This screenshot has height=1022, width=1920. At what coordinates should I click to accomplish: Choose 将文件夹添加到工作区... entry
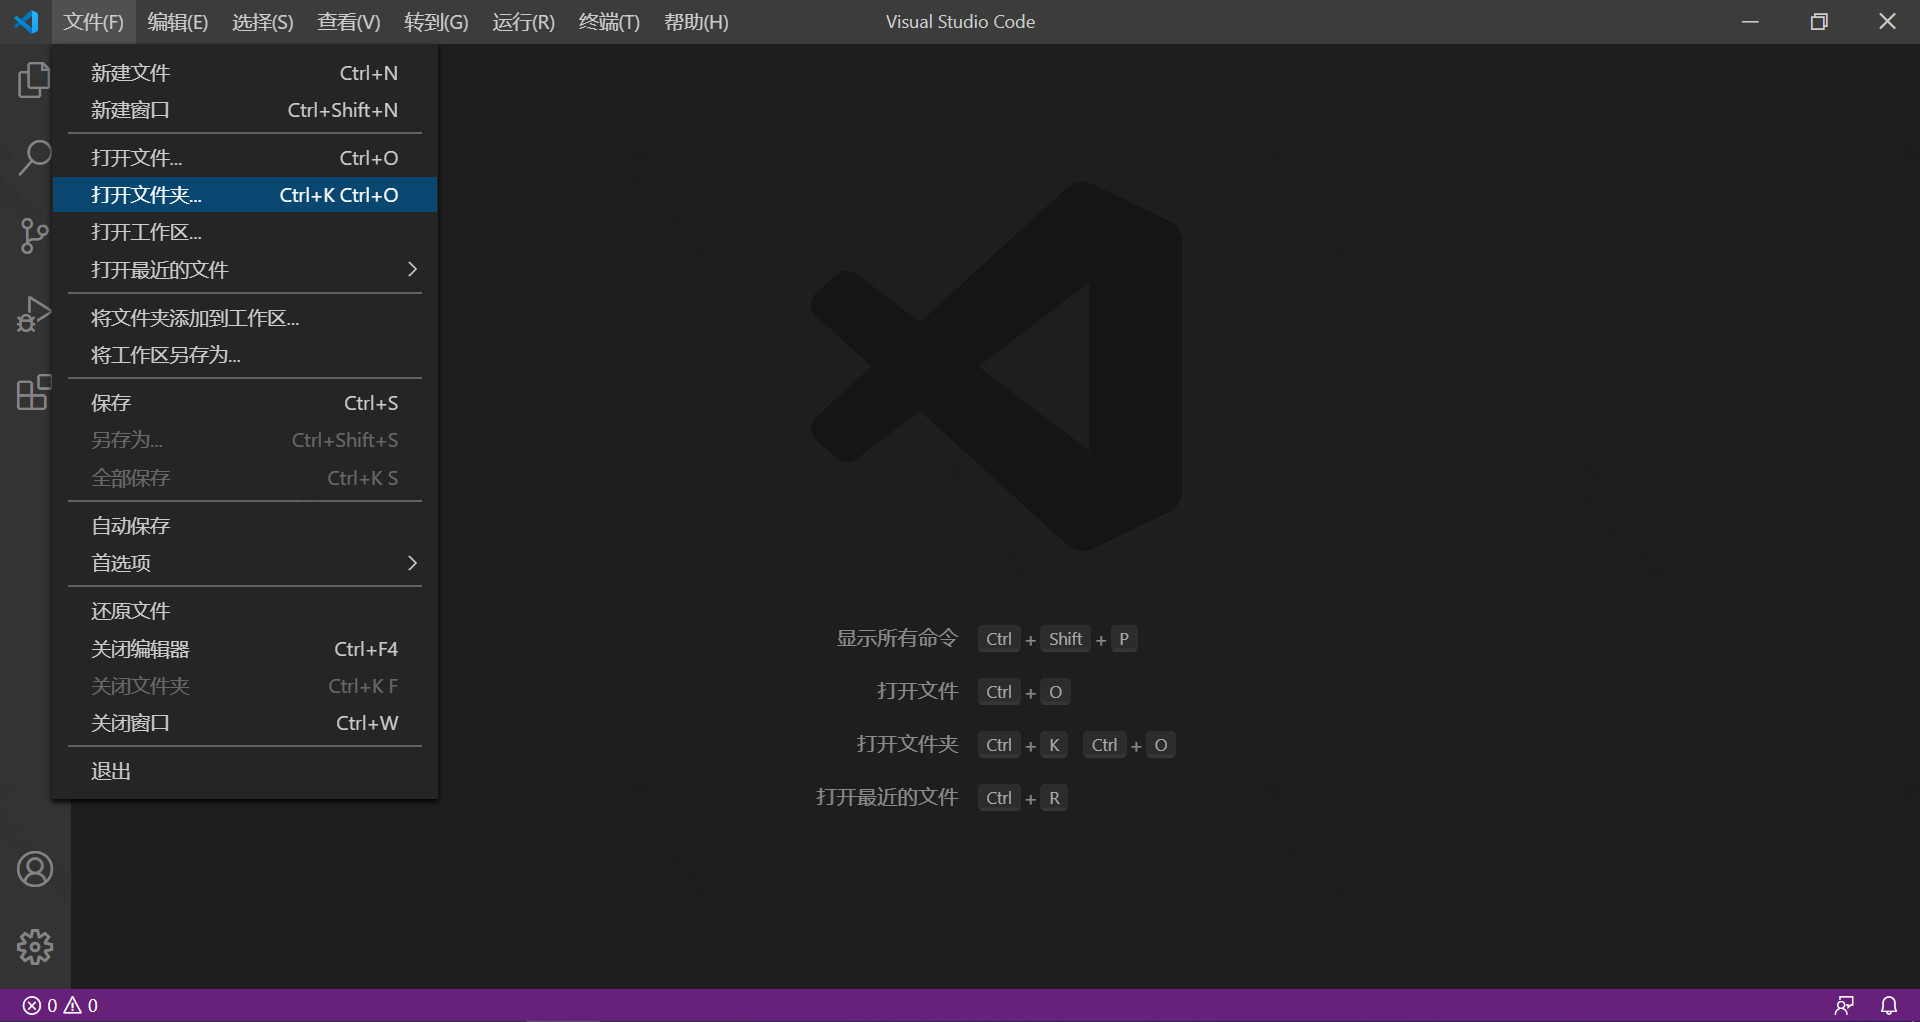[x=244, y=318]
